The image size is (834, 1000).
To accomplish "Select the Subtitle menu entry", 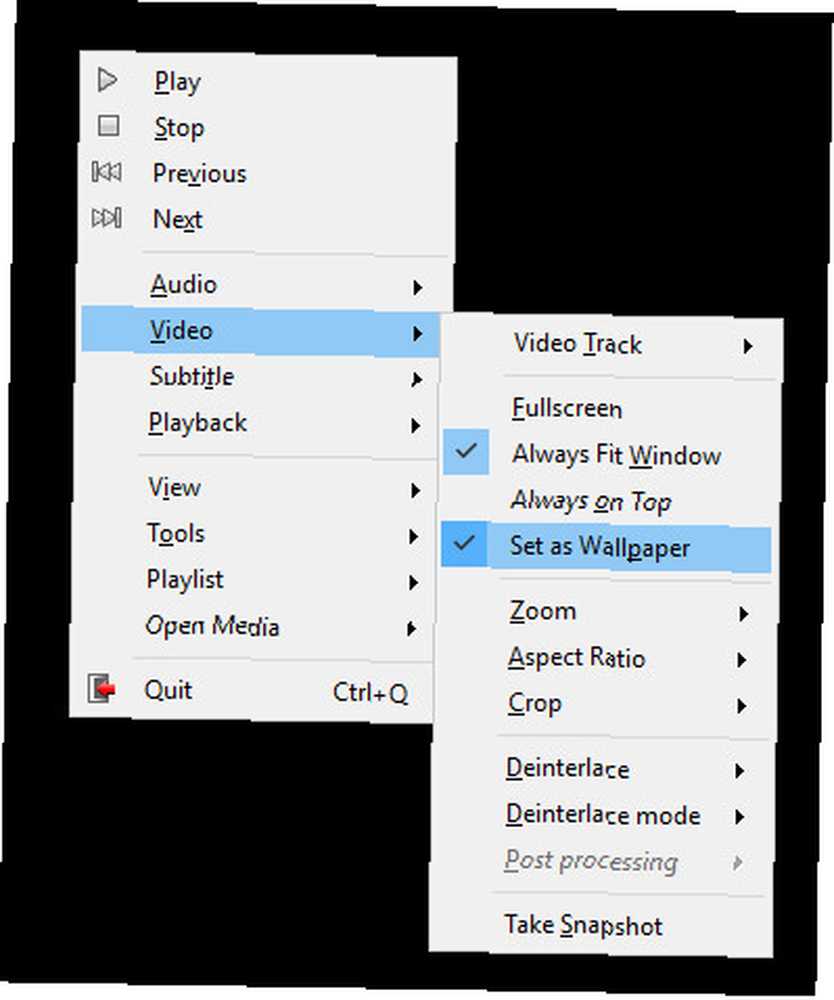I will click(x=191, y=377).
